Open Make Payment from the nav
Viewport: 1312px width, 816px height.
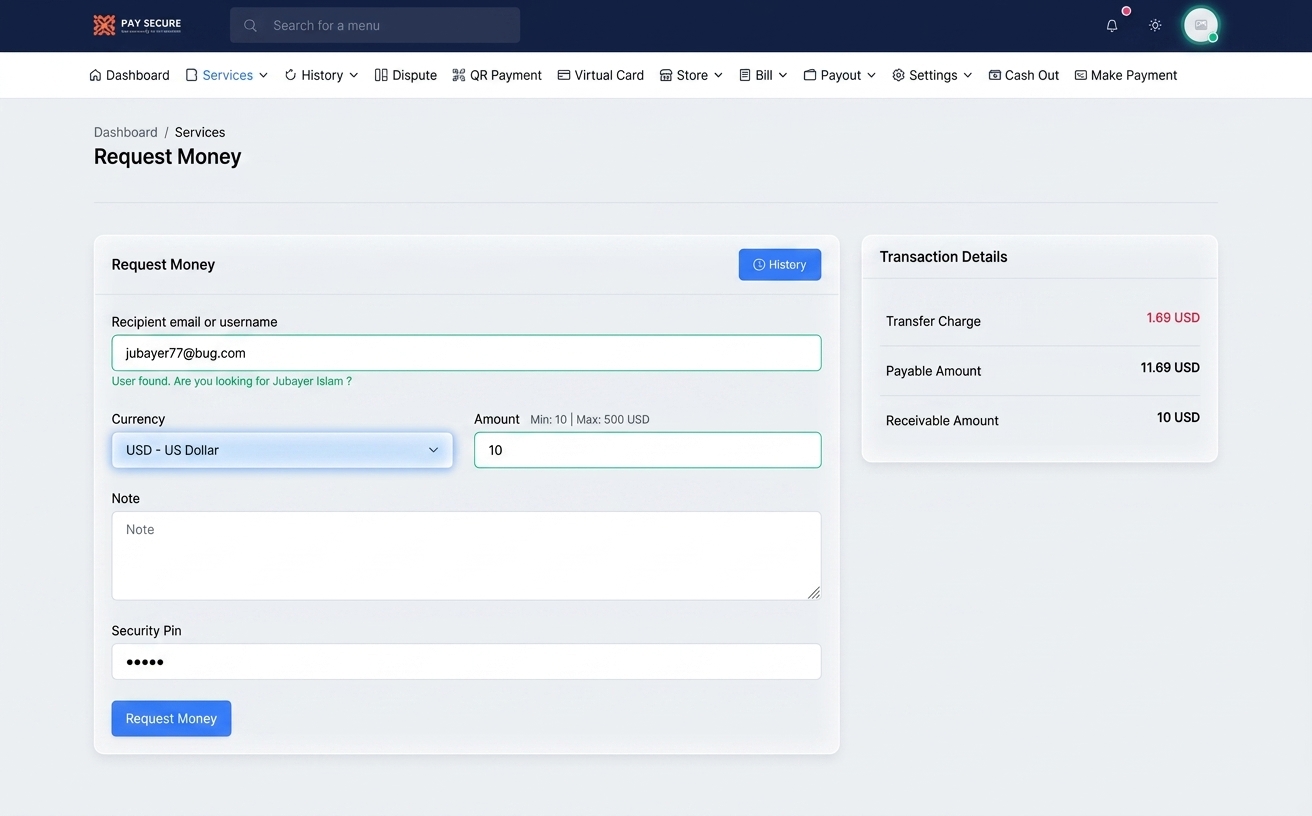(1125, 75)
